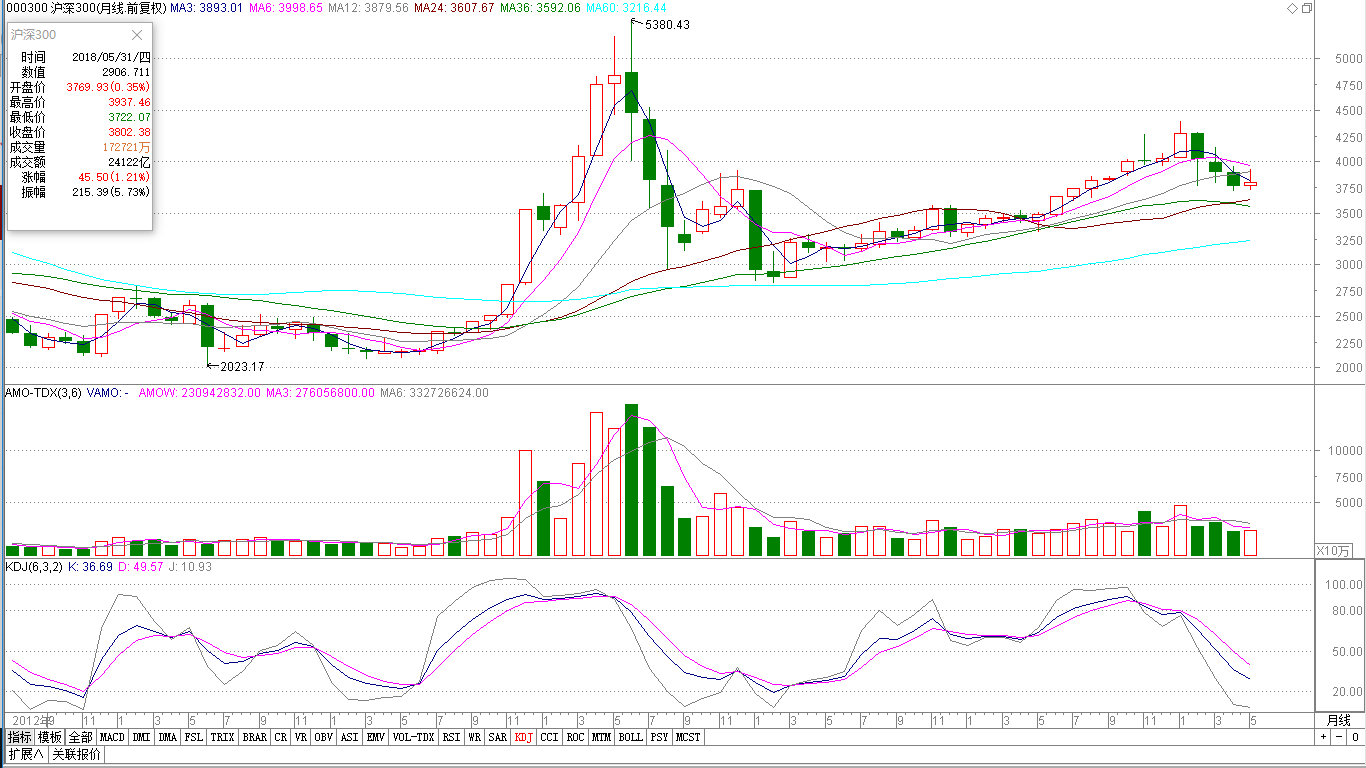Viewport: 1366px width, 768px height.
Task: Switch indicator to OBV
Action: pos(323,737)
